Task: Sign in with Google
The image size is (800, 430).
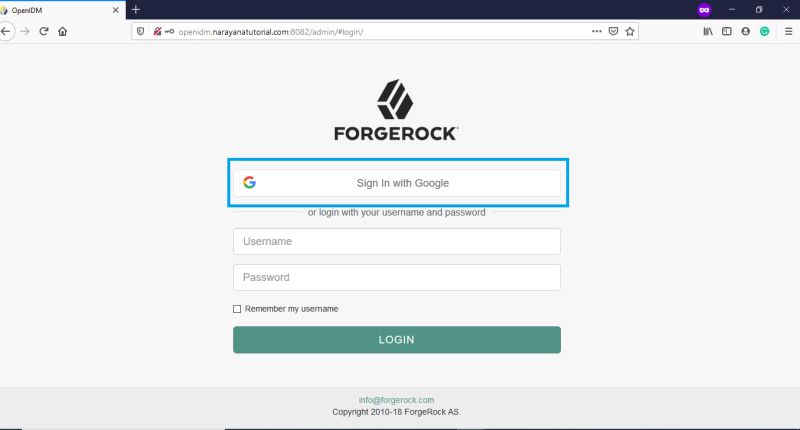Action: click(x=396, y=183)
